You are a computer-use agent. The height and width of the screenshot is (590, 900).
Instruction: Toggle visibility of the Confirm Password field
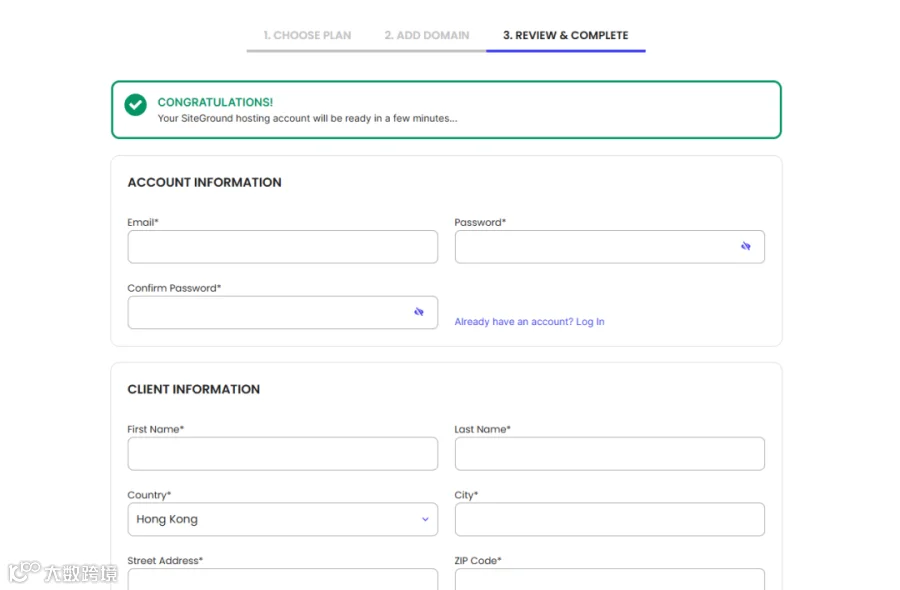click(418, 312)
